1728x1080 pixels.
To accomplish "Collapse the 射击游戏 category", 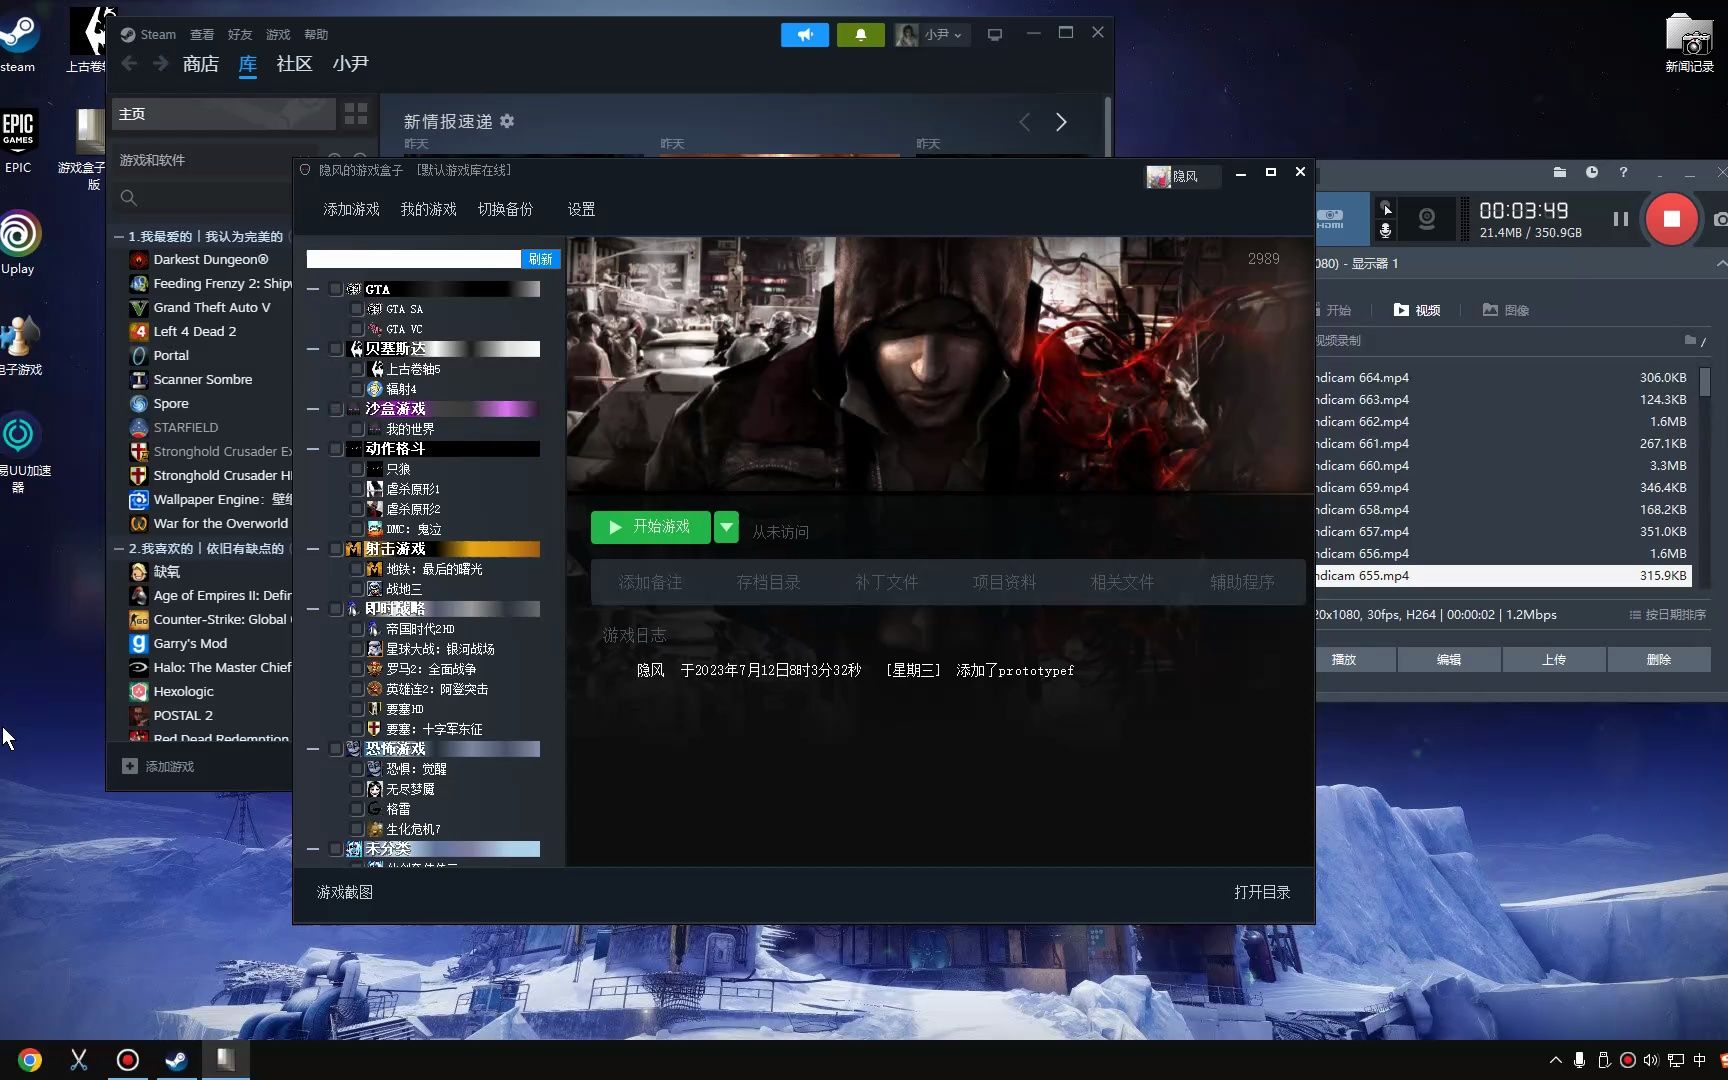I will click(x=313, y=549).
